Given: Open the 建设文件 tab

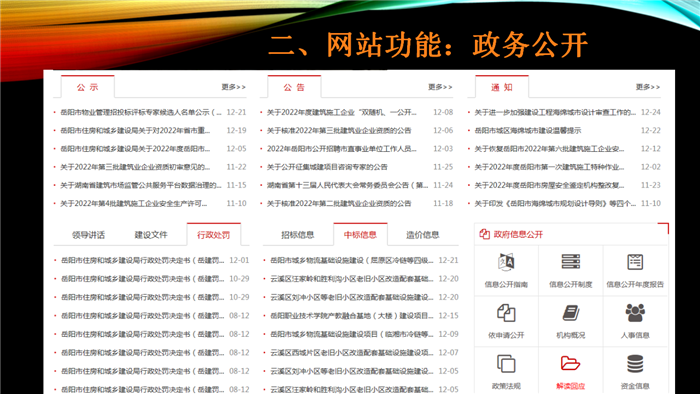Looking at the screenshot, I should 151,235.
